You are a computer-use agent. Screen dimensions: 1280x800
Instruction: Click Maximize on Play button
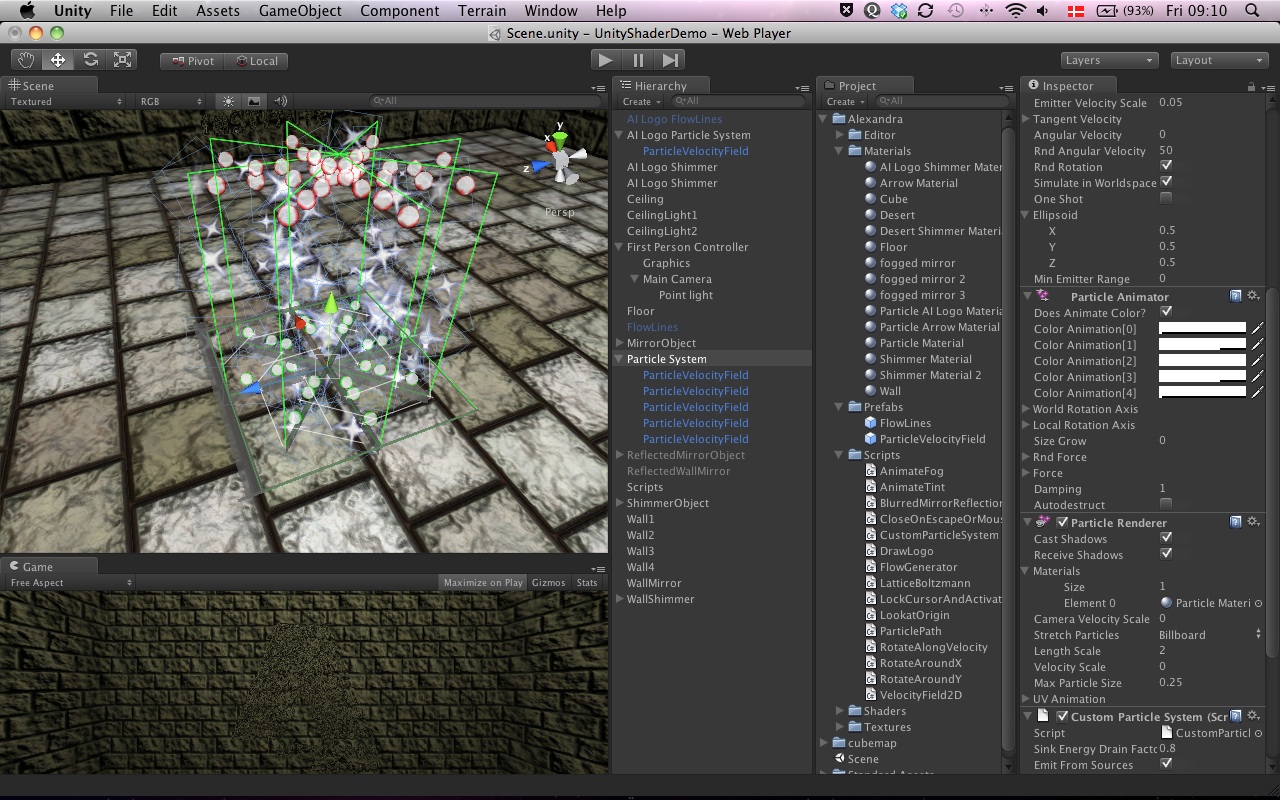(x=483, y=582)
